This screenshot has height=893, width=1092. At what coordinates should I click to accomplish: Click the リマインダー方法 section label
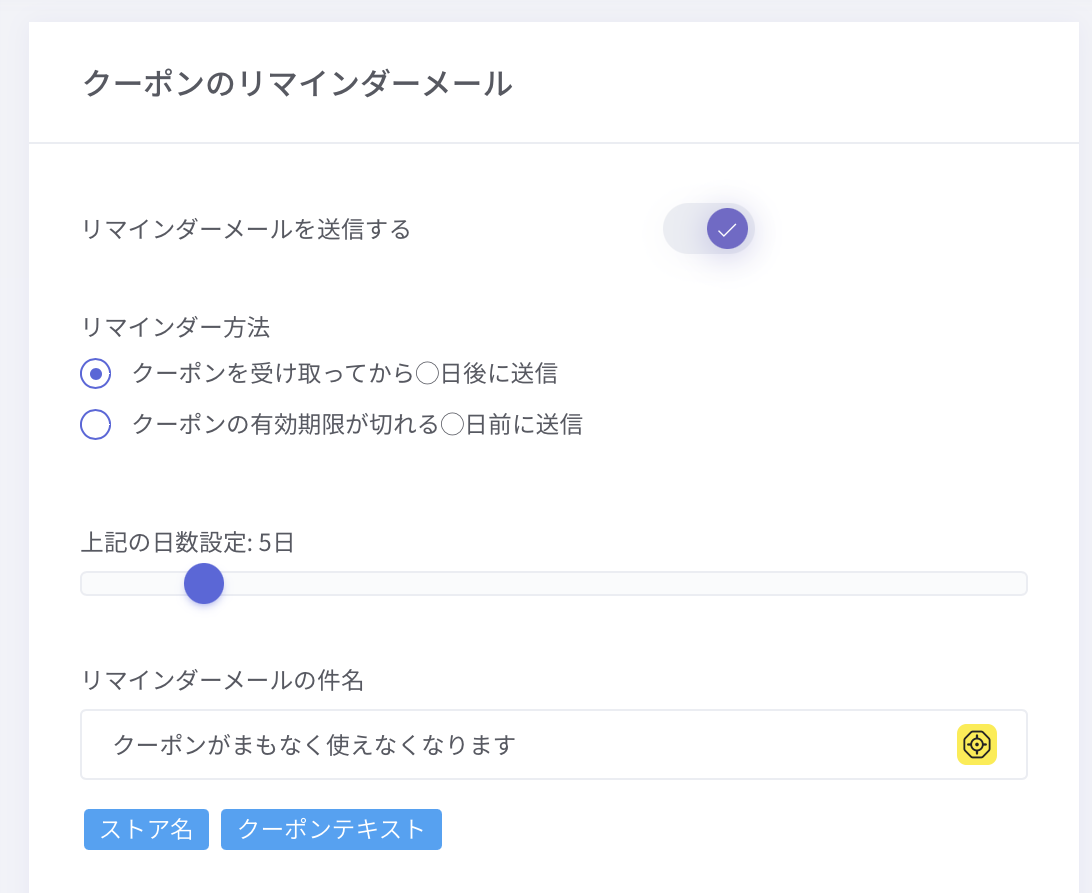pyautogui.click(x=176, y=327)
